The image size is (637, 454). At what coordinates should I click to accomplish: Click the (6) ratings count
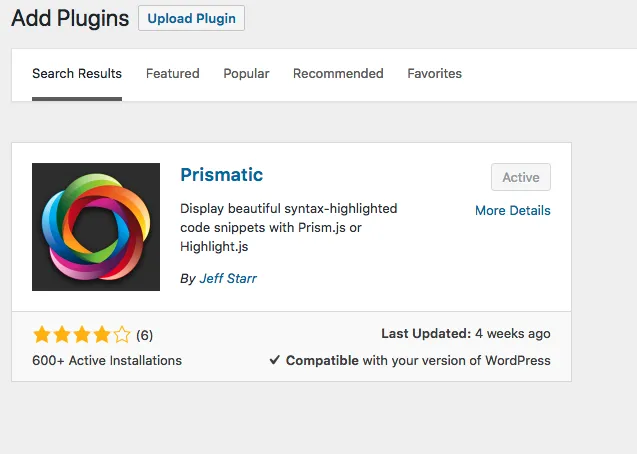(144, 335)
